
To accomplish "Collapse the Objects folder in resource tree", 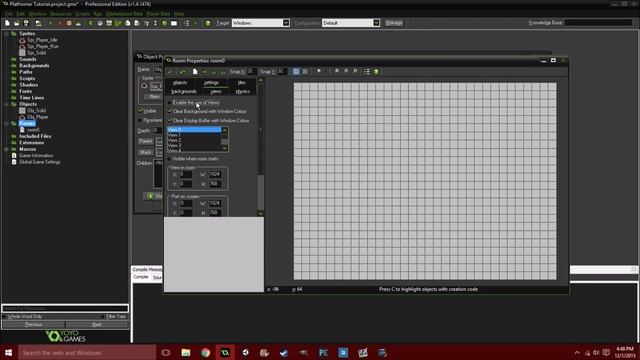I will 6,104.
